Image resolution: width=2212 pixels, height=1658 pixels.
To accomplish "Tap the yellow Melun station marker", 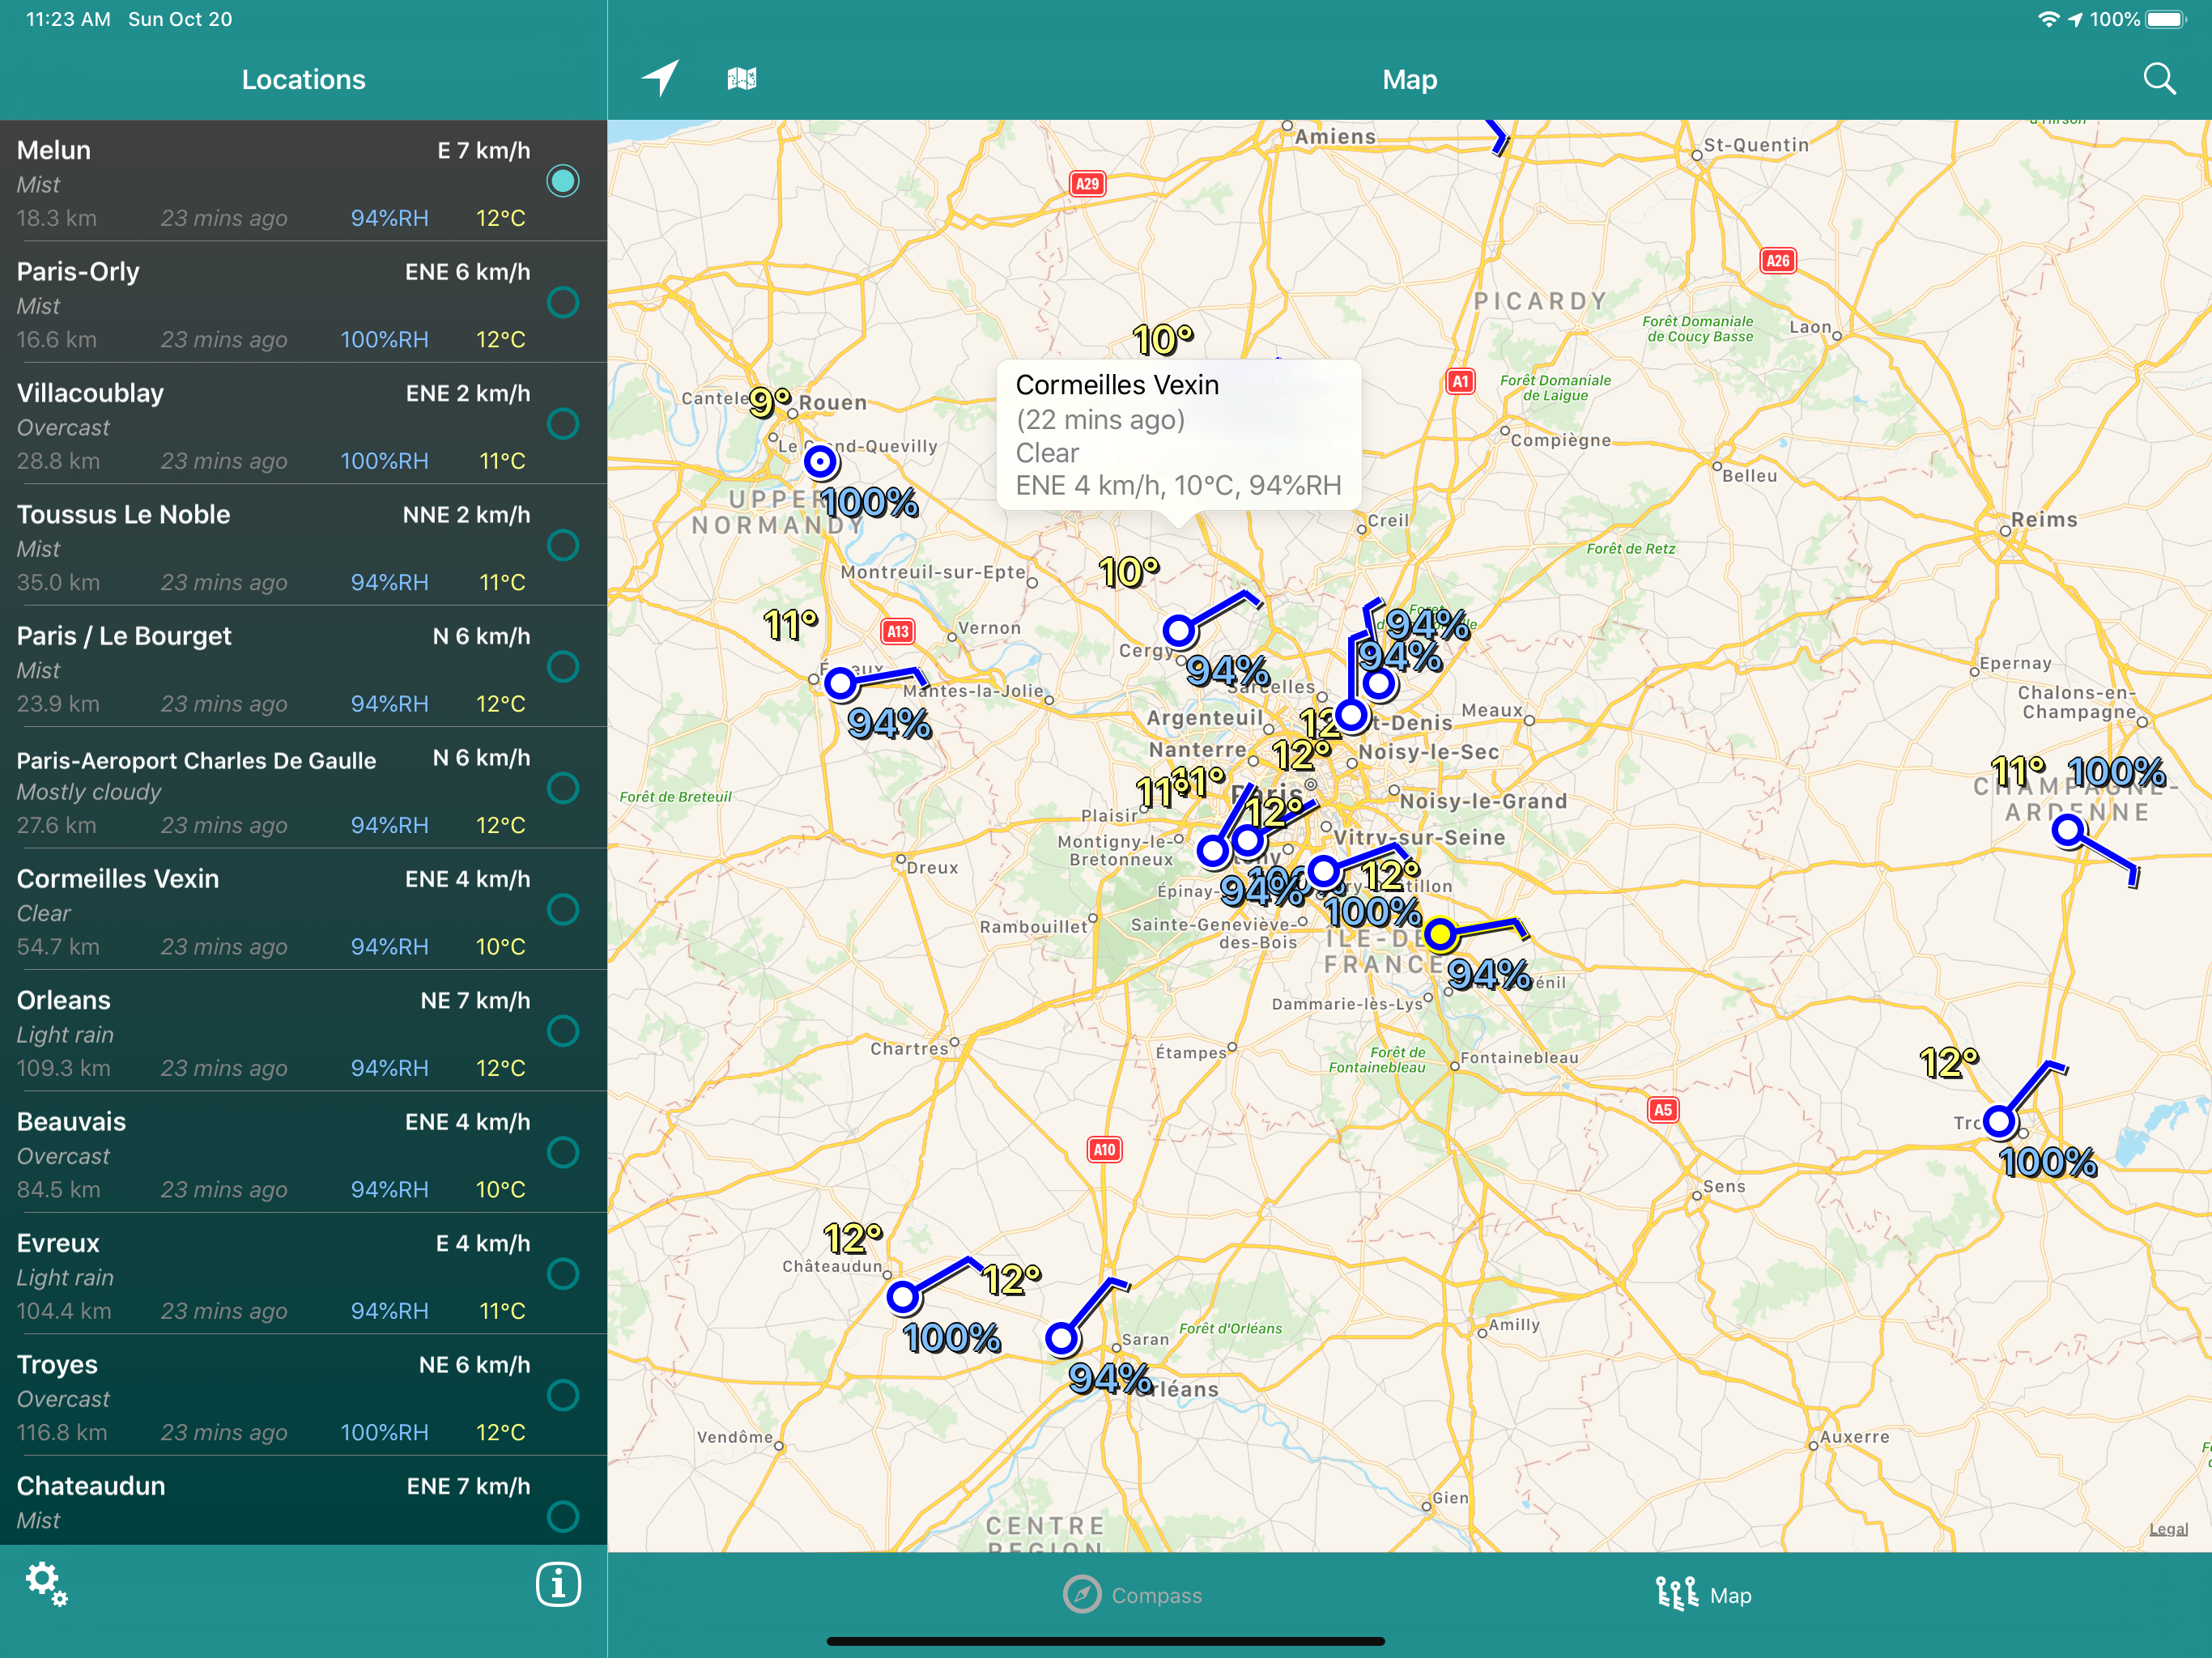I will 1440,934.
